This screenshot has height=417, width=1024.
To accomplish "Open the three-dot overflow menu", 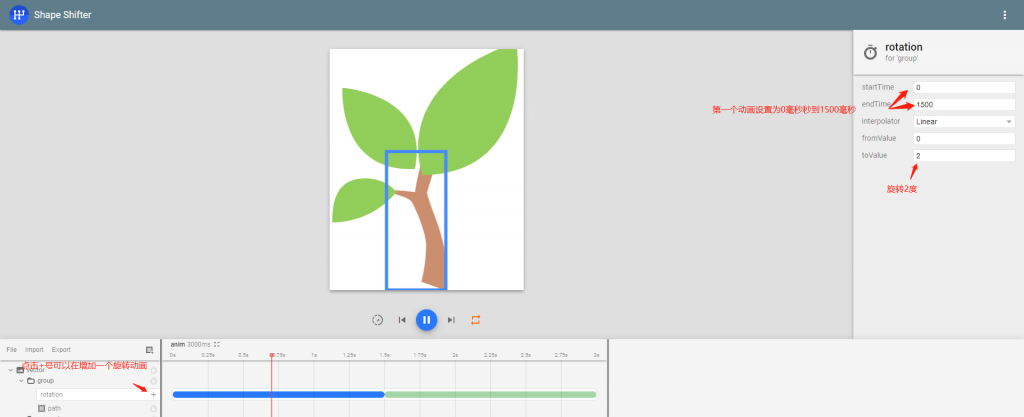I will coord(1005,15).
